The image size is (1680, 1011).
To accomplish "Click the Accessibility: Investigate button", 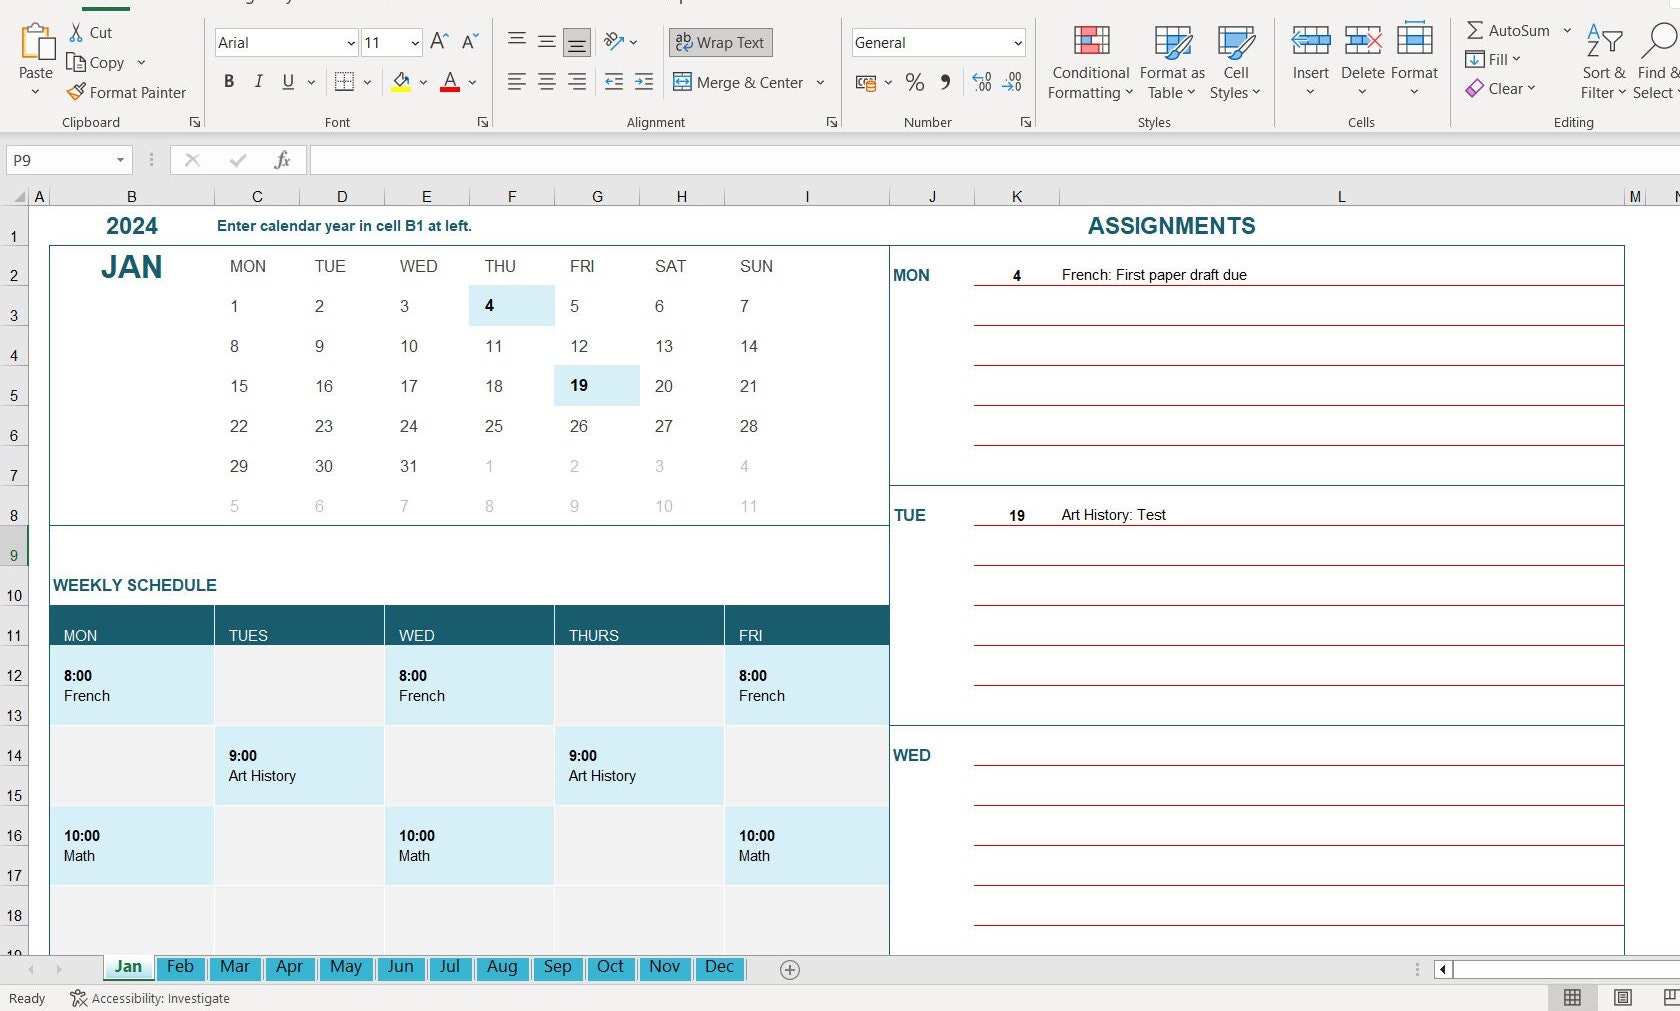I will point(148,998).
